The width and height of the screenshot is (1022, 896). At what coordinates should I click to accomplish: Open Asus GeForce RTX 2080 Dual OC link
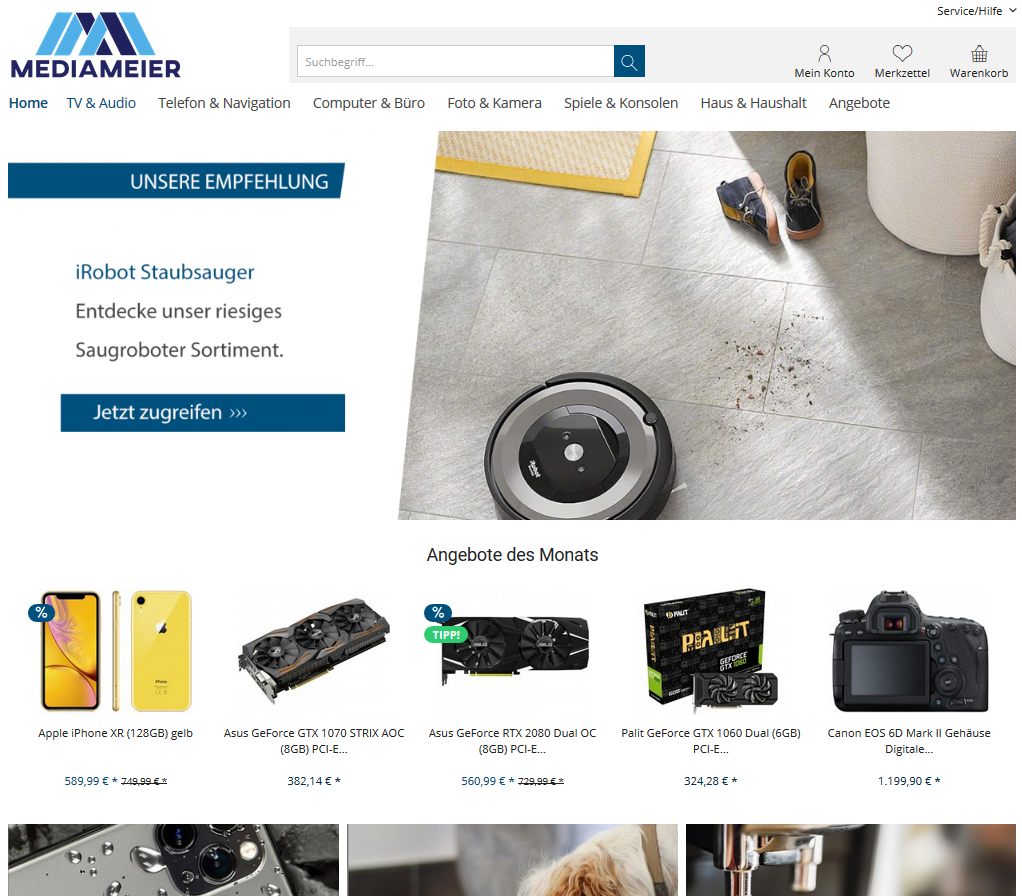click(x=512, y=741)
